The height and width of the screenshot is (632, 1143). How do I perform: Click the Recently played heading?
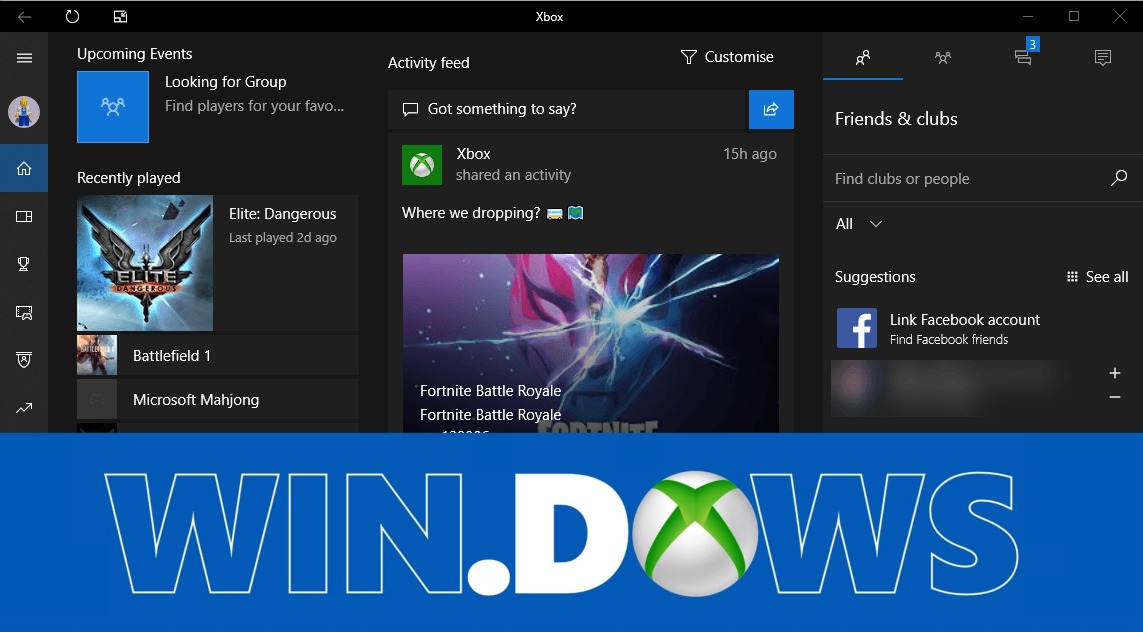[129, 178]
